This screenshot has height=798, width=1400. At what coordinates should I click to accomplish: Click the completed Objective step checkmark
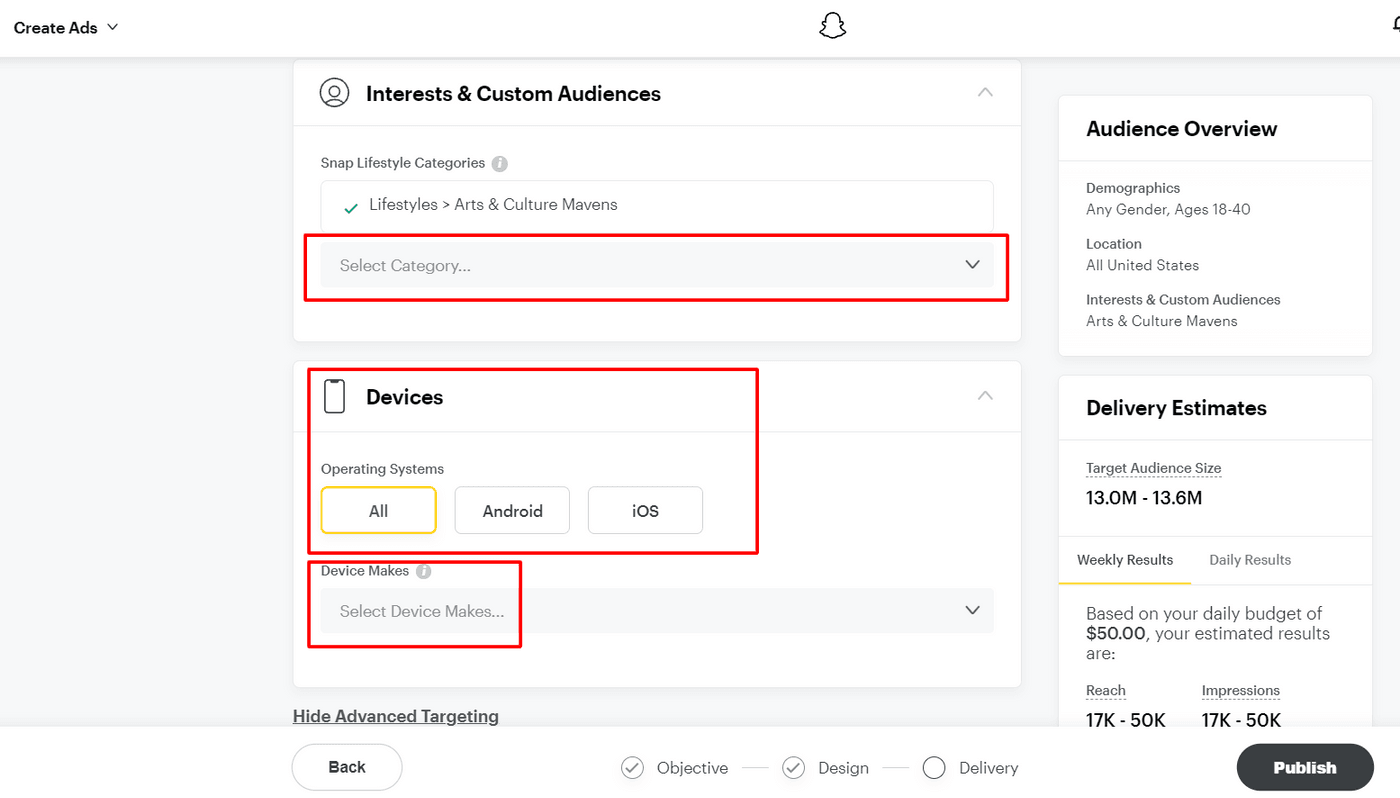tap(632, 767)
